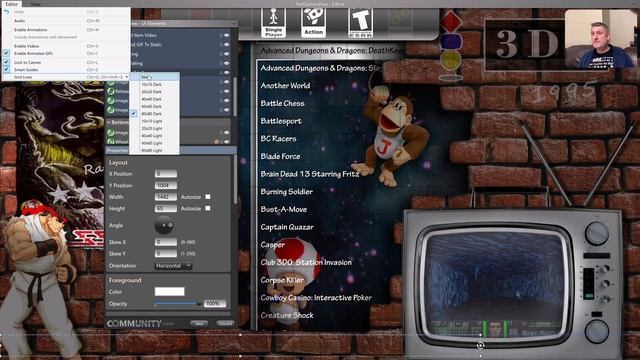
Task: Click the UI Elements list scrollbar
Action: [235, 96]
